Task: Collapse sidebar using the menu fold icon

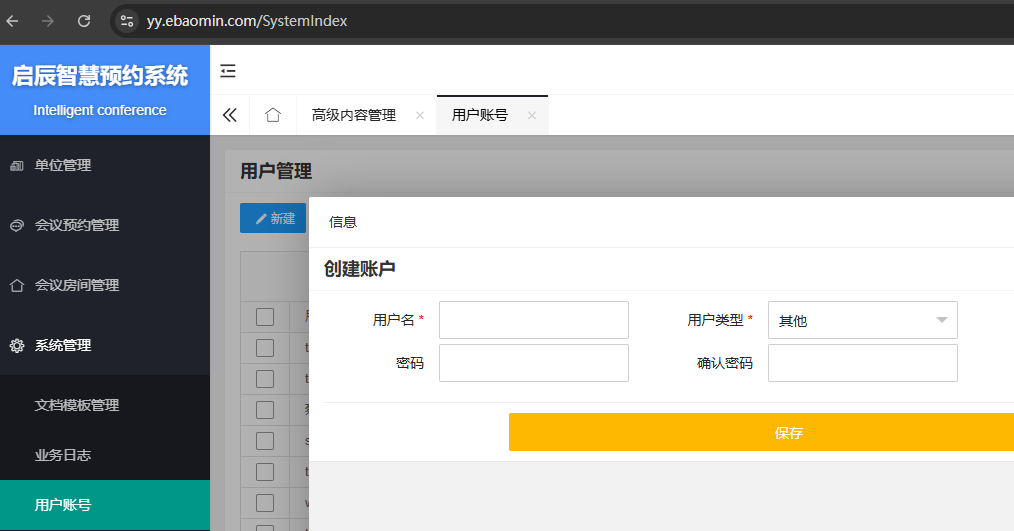Action: 229,70
